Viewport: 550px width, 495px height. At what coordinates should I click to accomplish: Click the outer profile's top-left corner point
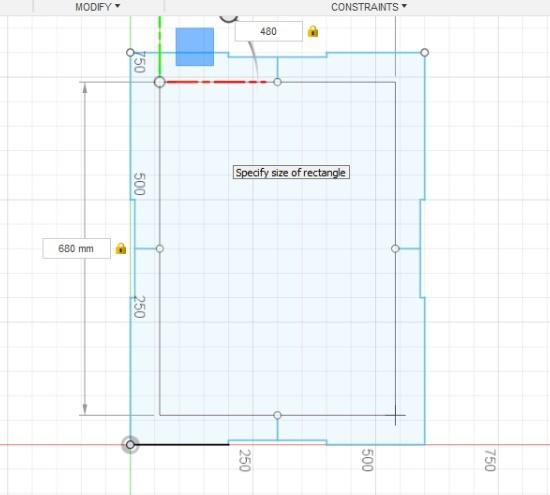130,53
